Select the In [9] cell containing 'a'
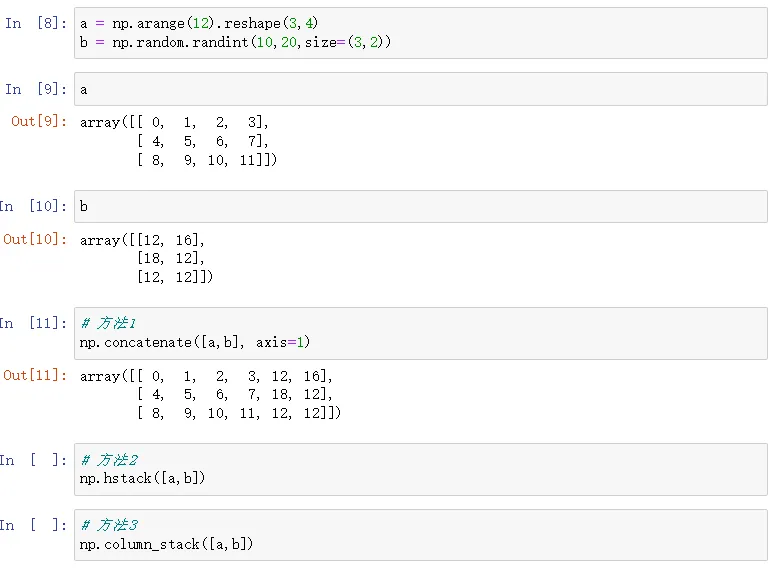Screen dimensions: 777x571 coord(420,89)
